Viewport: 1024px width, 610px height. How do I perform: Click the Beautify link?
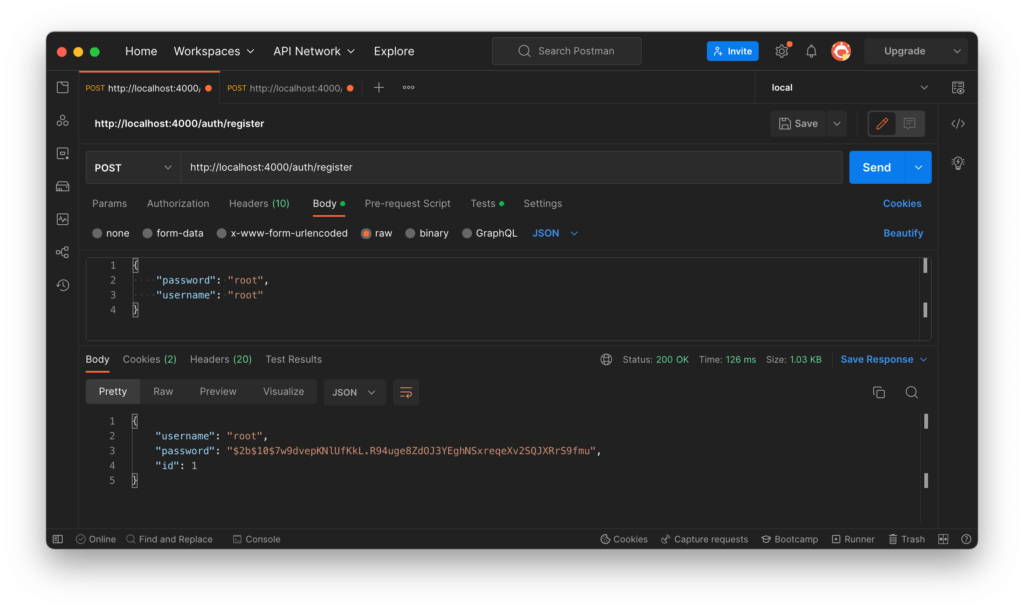[903, 233]
